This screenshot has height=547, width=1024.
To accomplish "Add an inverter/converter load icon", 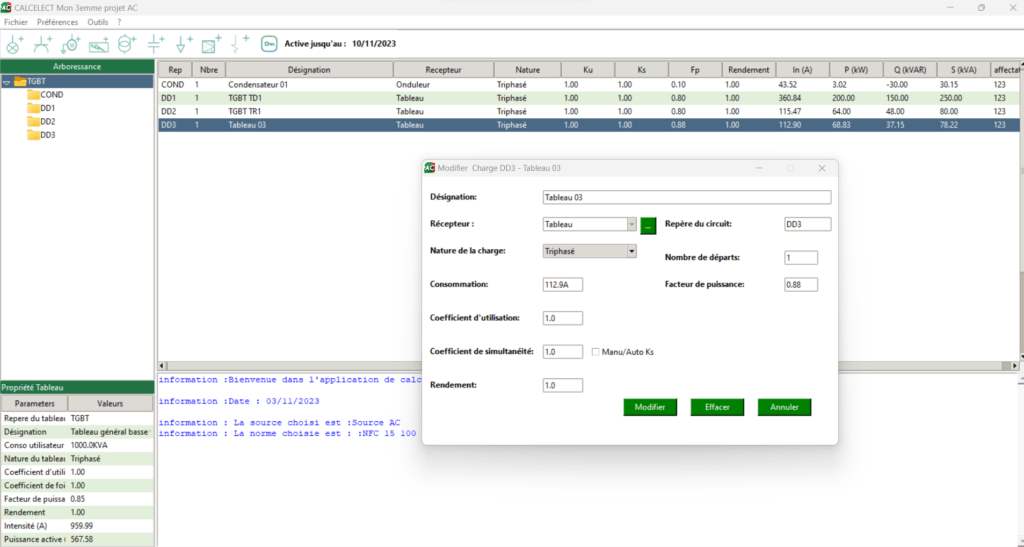I will click(99, 44).
